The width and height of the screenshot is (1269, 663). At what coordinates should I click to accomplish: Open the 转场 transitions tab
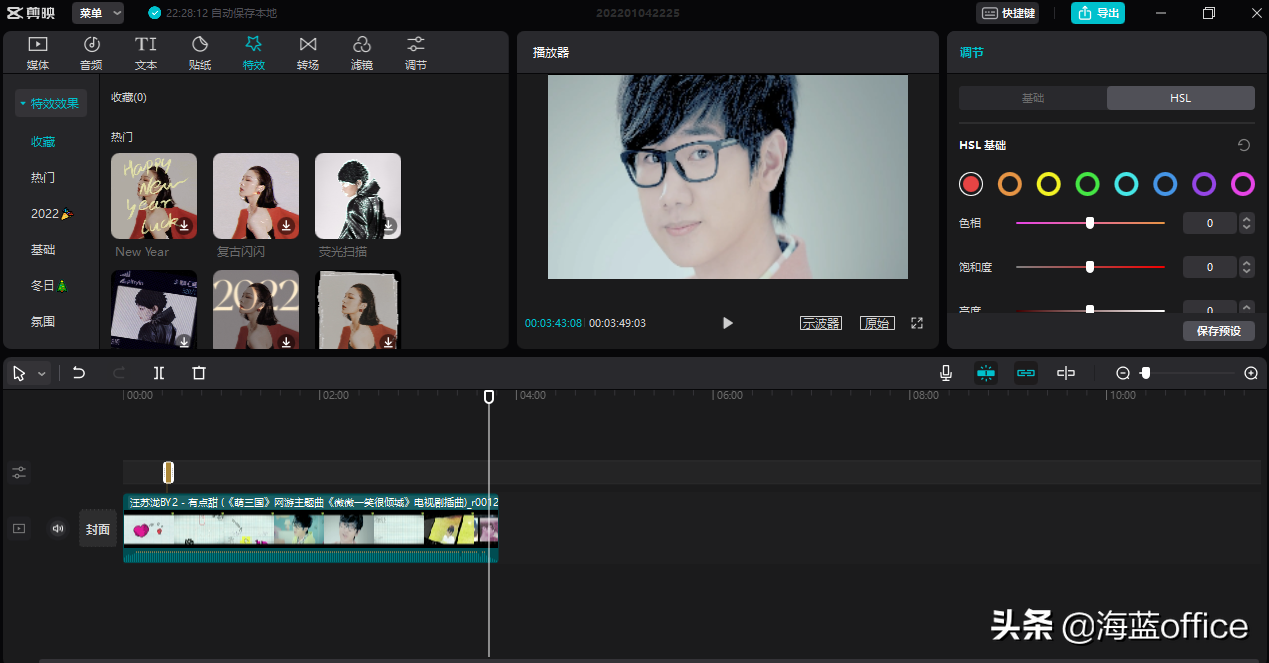308,52
